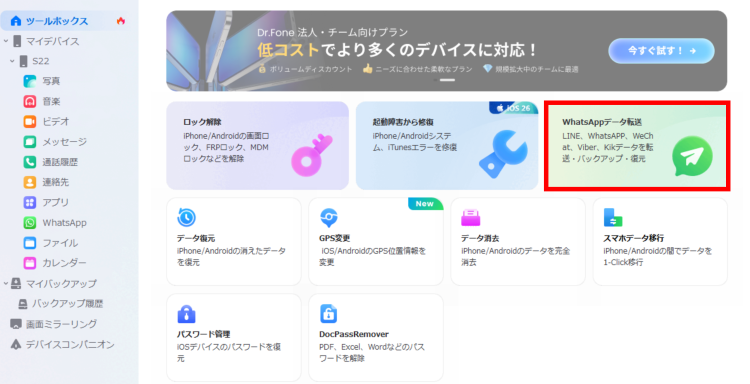
Task: Click the データ復元 clock icon
Action: tap(186, 218)
